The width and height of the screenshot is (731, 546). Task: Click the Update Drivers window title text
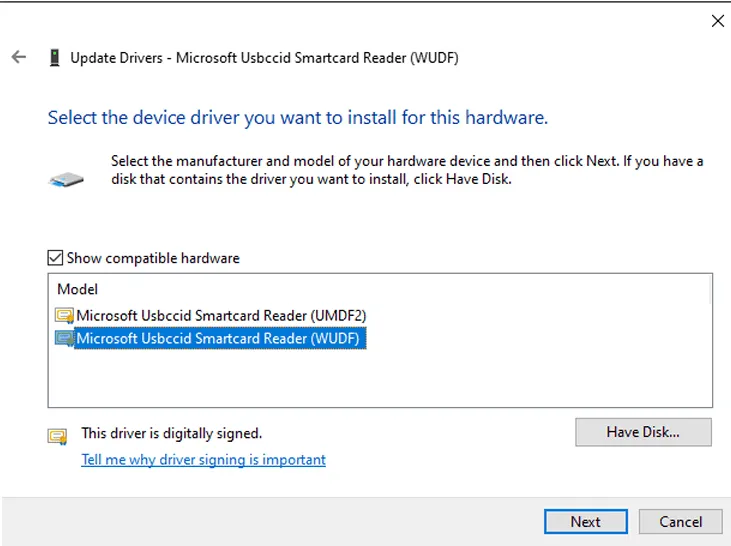(264, 58)
